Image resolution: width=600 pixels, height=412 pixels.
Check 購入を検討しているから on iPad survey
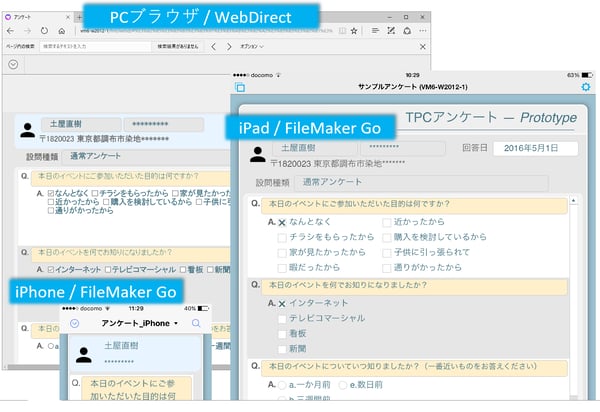(387, 238)
